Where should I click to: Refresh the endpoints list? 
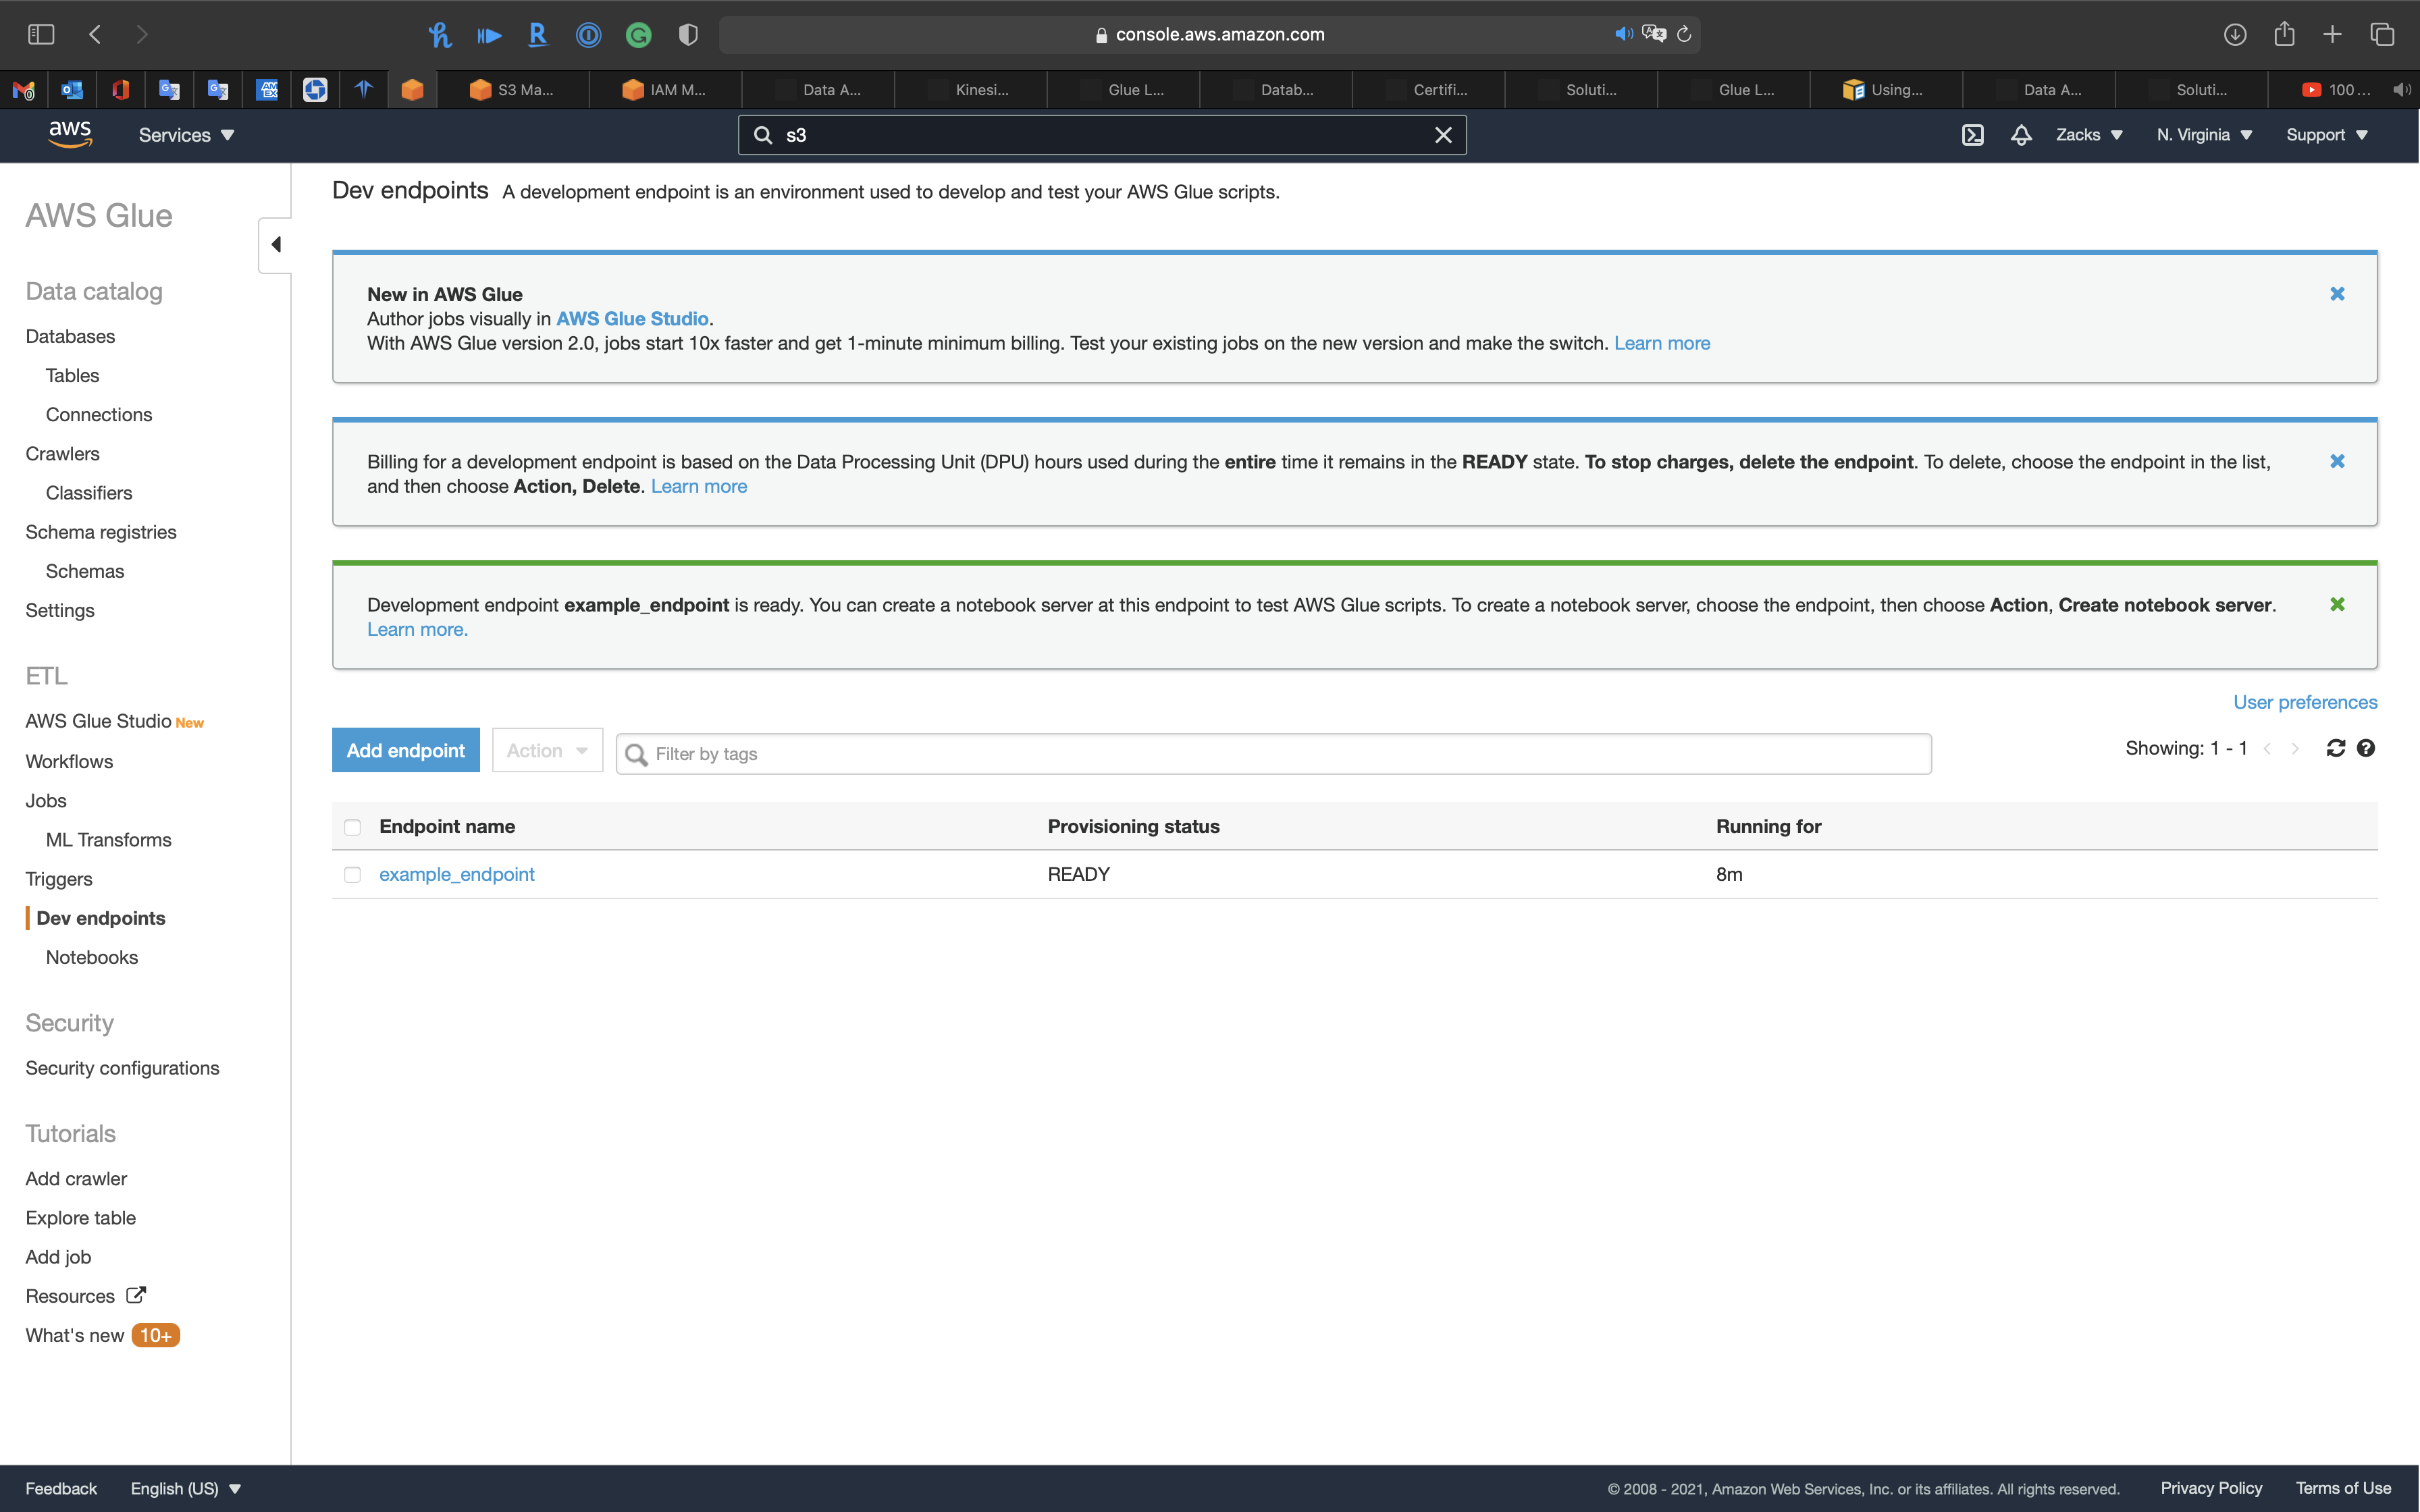tap(2335, 748)
